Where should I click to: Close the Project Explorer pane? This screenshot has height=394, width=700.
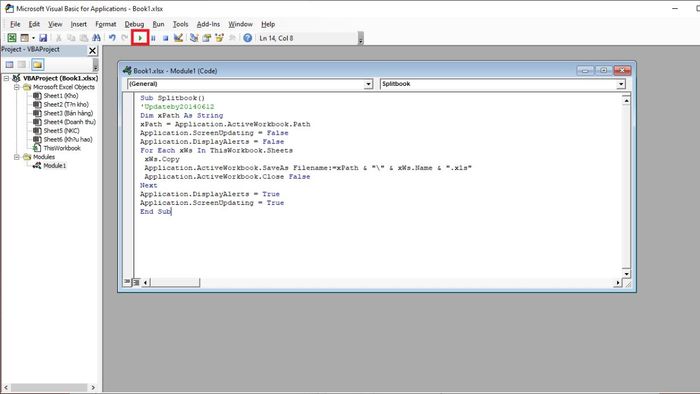click(x=92, y=50)
